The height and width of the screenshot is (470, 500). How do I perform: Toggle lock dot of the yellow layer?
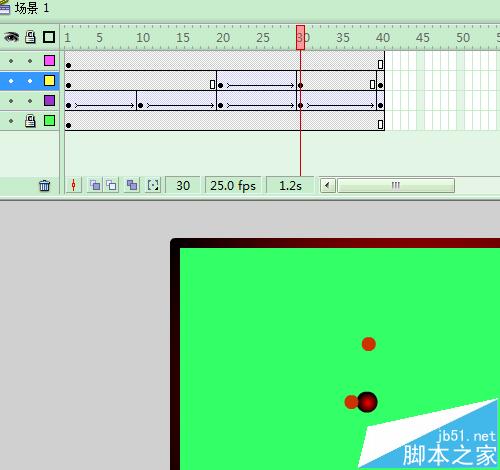coord(30,81)
